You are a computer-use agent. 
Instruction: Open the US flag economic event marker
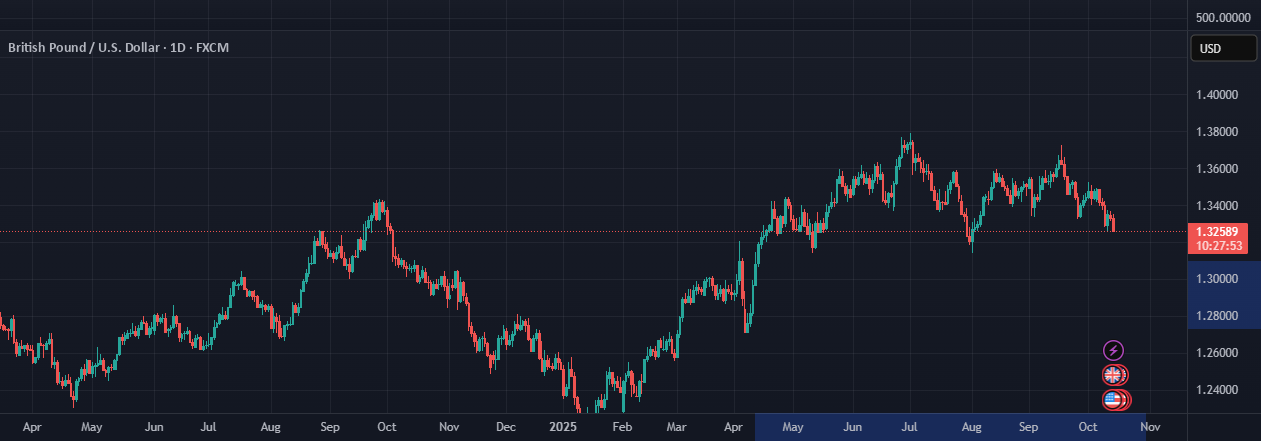coord(1113,400)
